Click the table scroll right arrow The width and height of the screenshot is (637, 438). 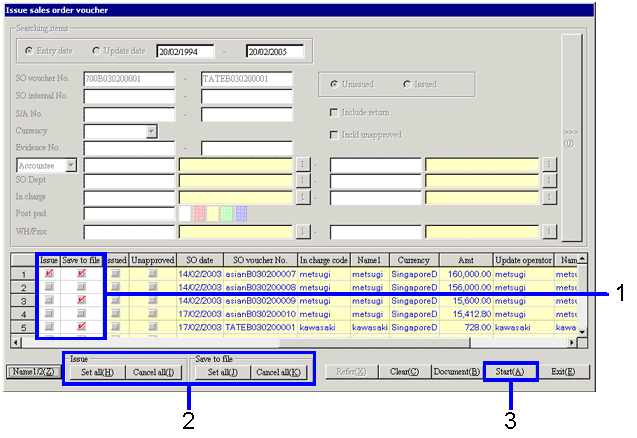click(572, 343)
